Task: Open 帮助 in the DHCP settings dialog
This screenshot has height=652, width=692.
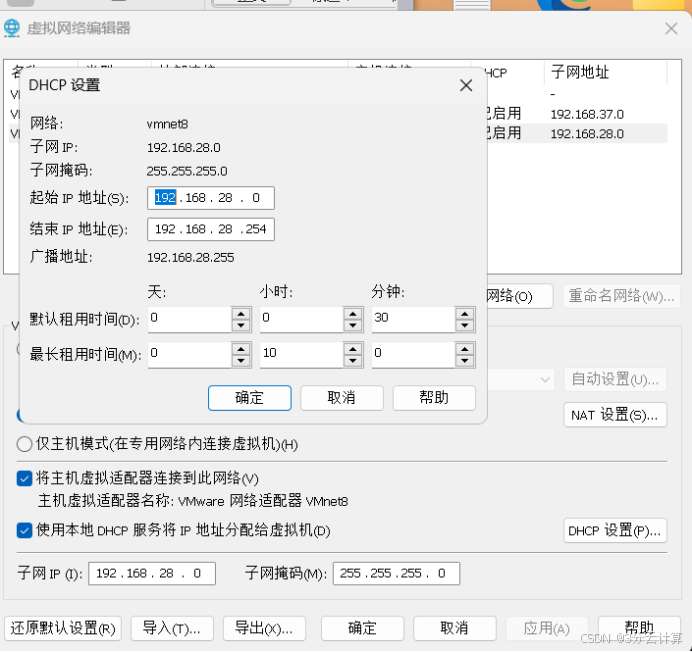Action: 434,398
